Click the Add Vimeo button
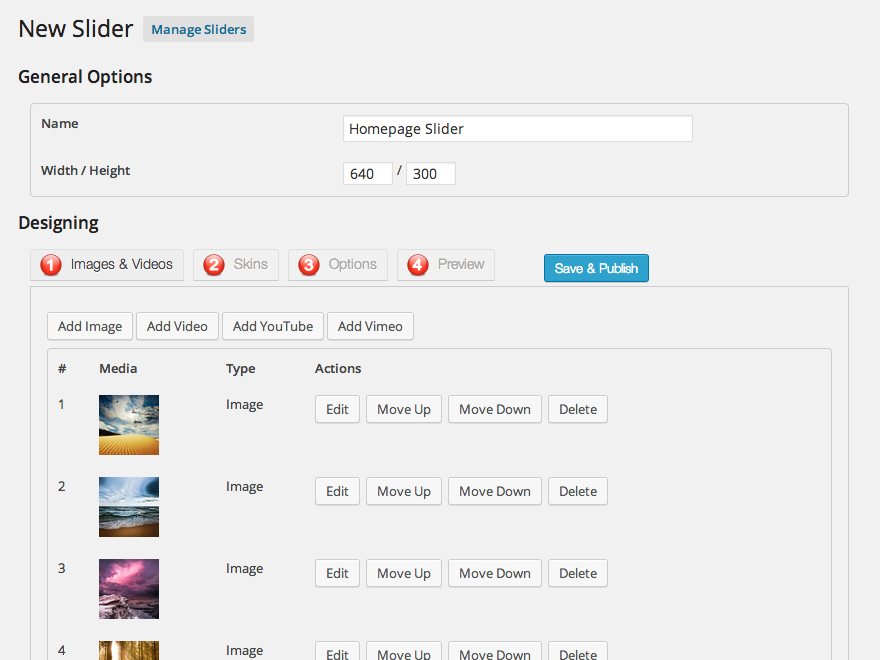880x660 pixels. [x=370, y=326]
